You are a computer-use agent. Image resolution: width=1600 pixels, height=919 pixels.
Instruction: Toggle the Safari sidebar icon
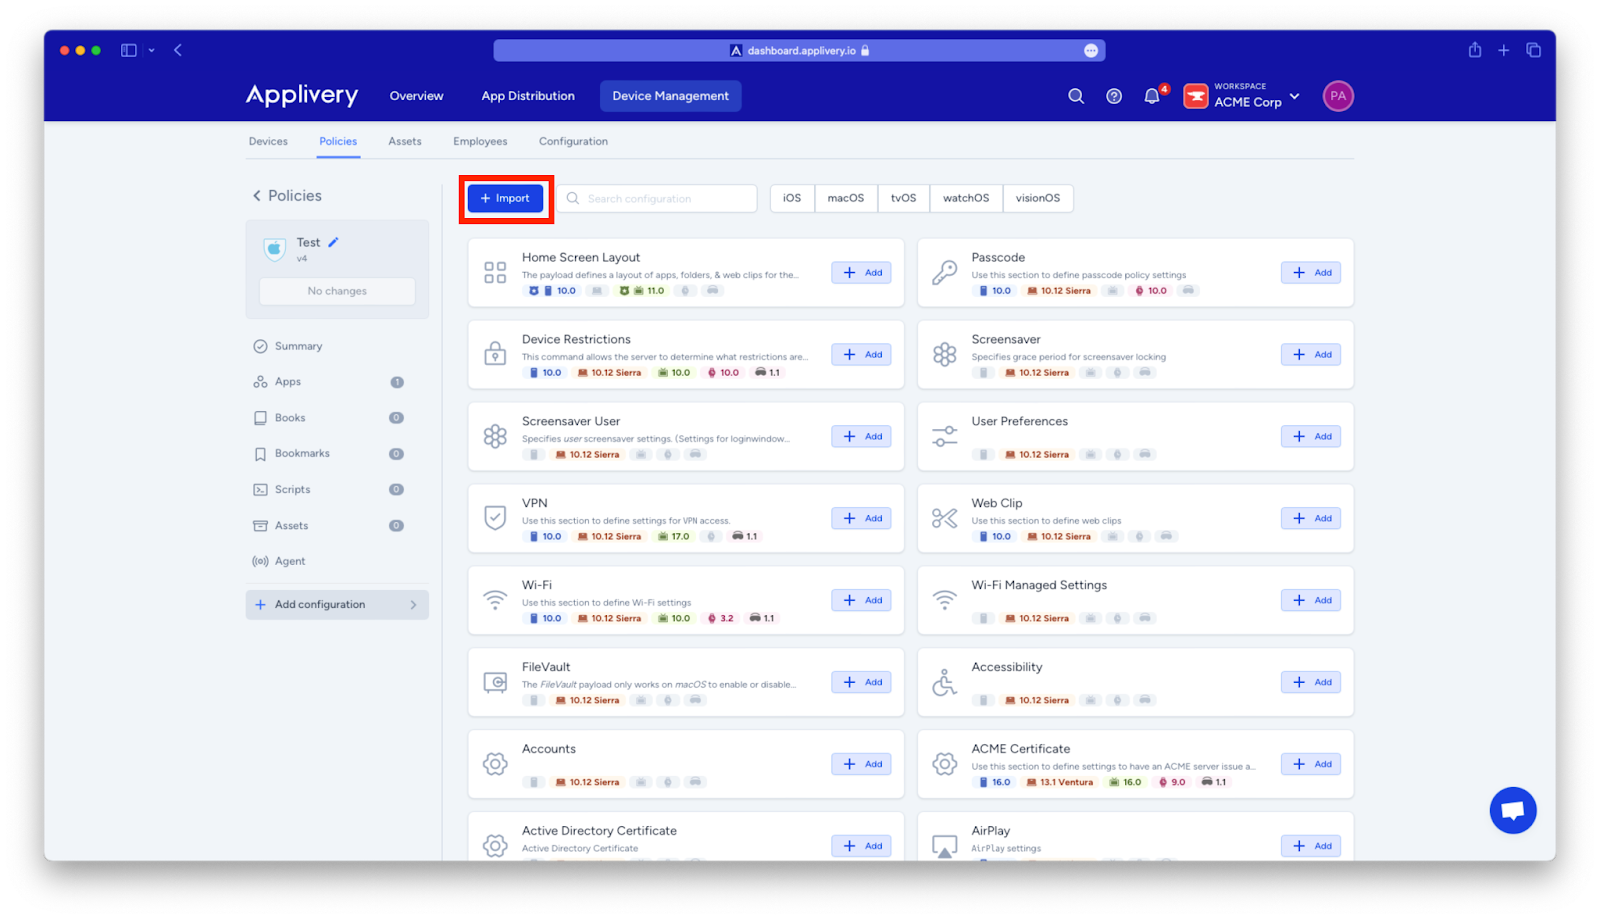tap(129, 50)
